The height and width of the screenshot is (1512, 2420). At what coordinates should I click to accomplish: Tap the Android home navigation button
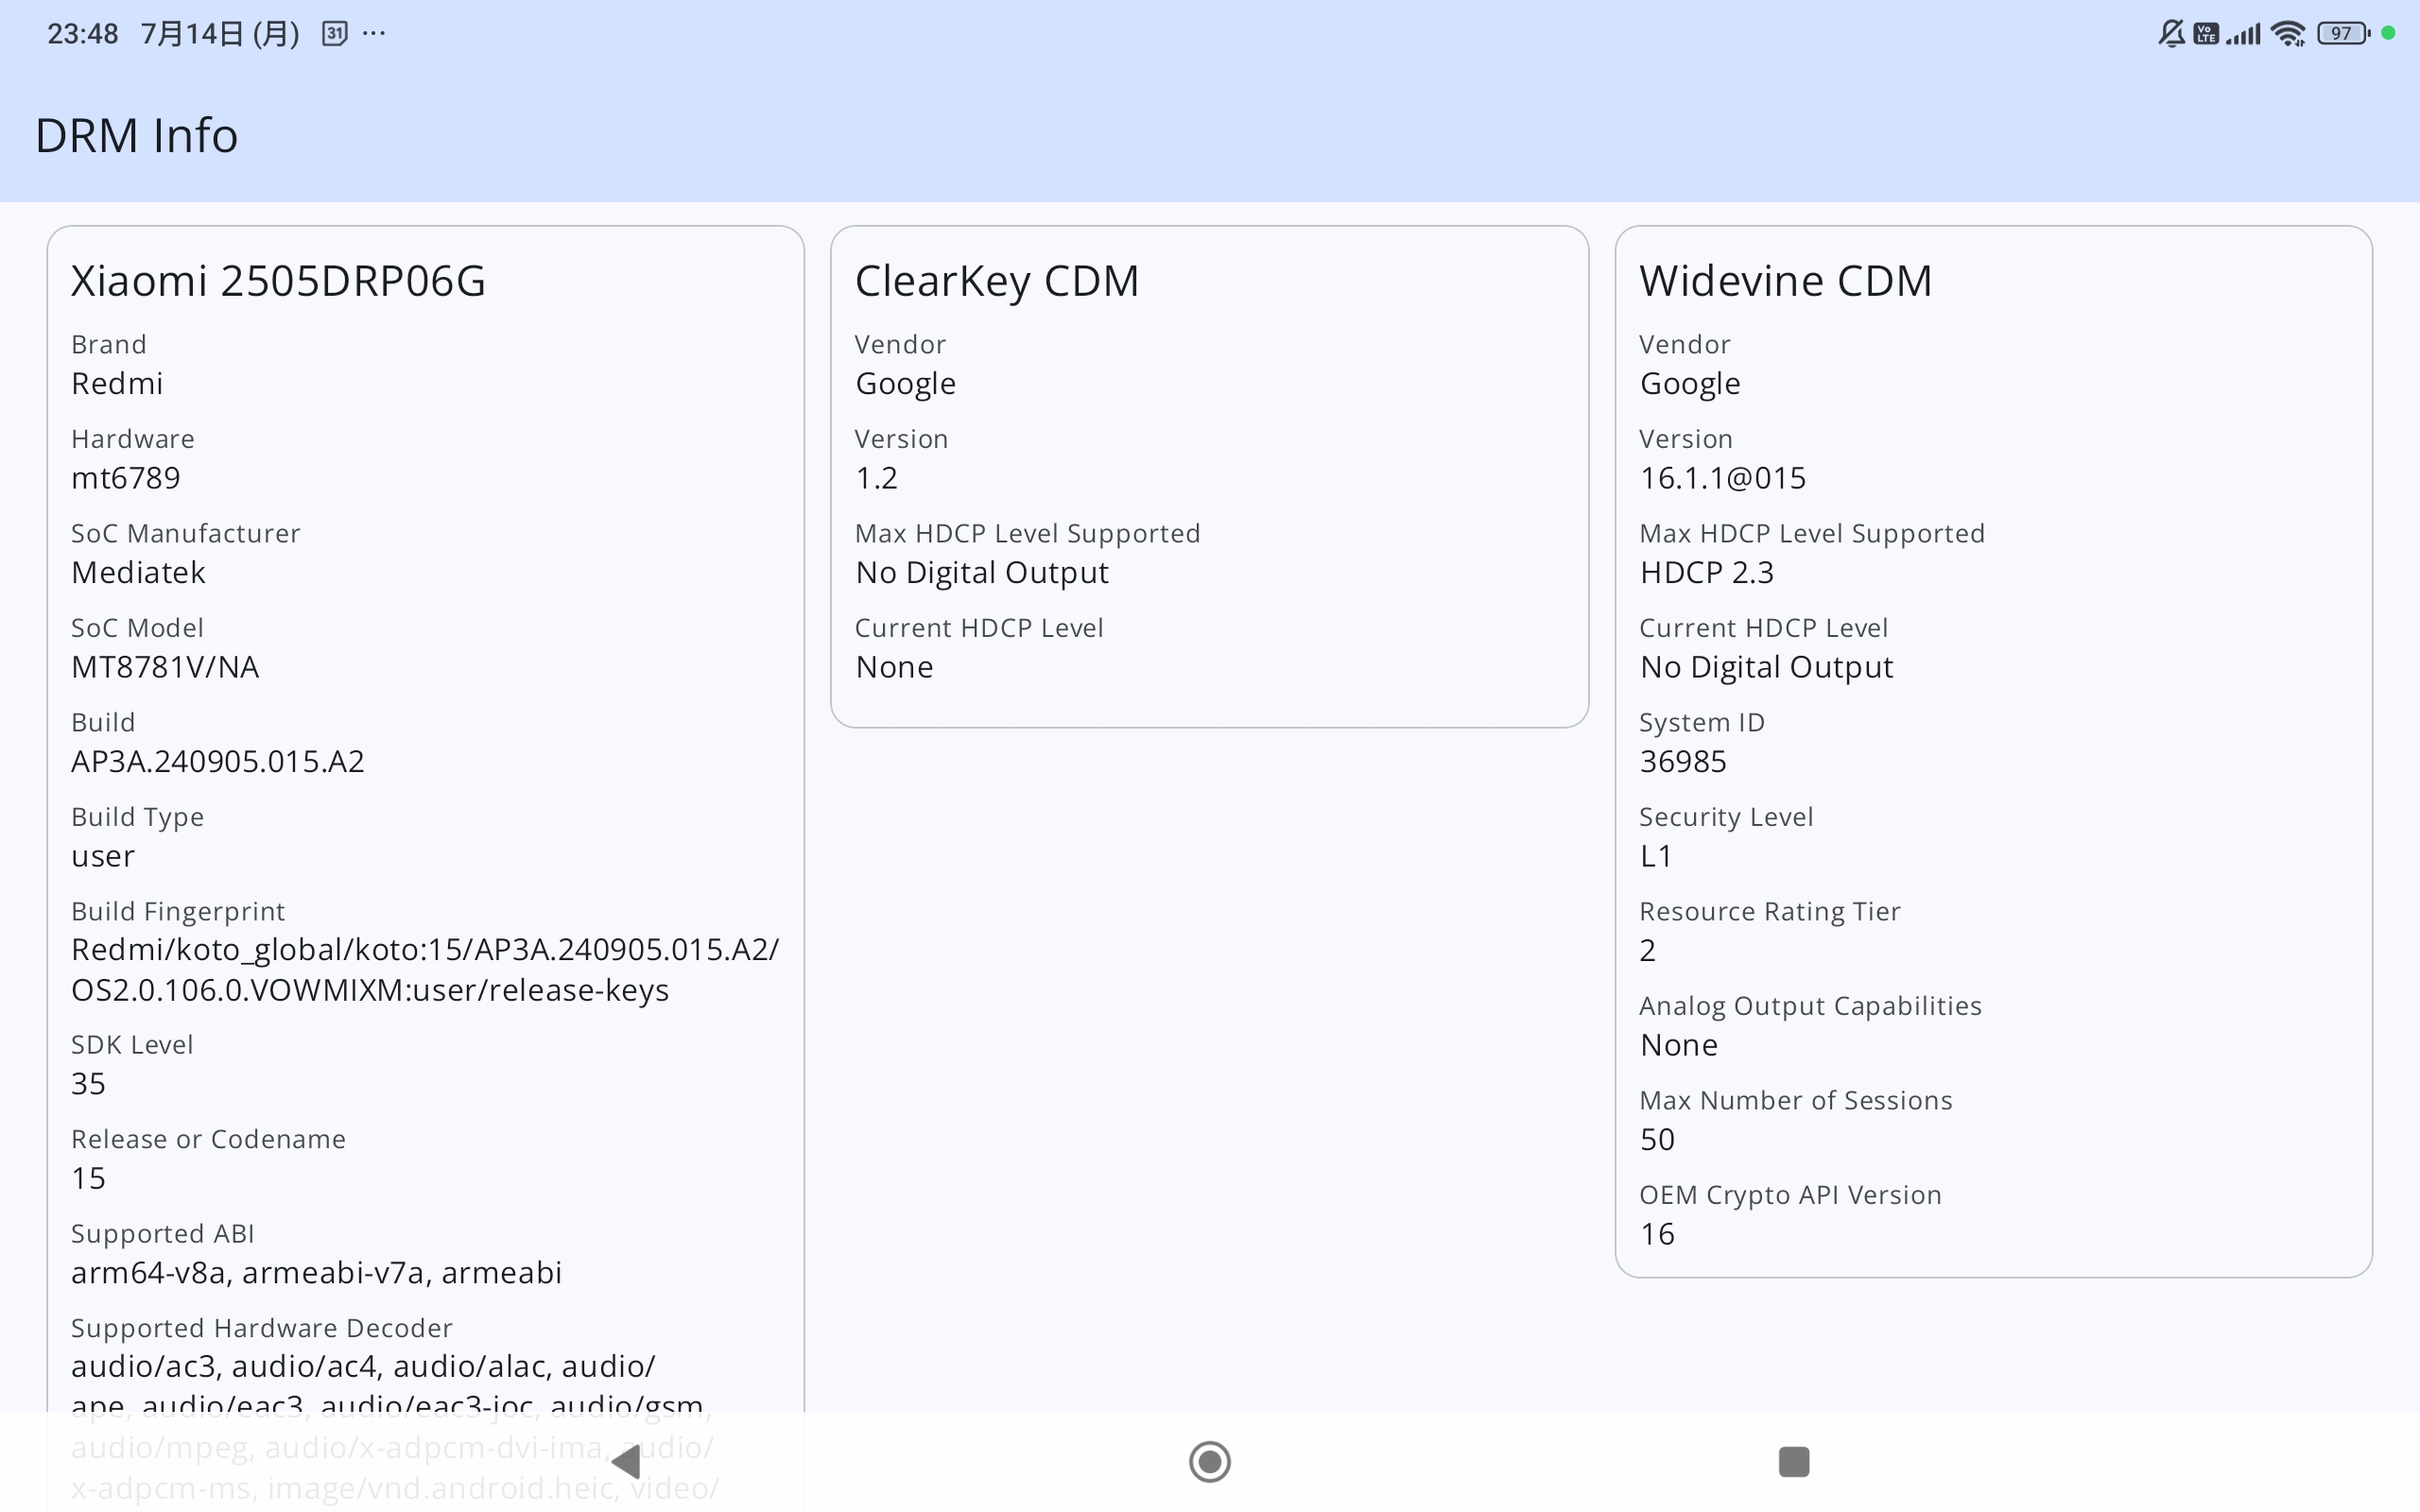click(1209, 1462)
